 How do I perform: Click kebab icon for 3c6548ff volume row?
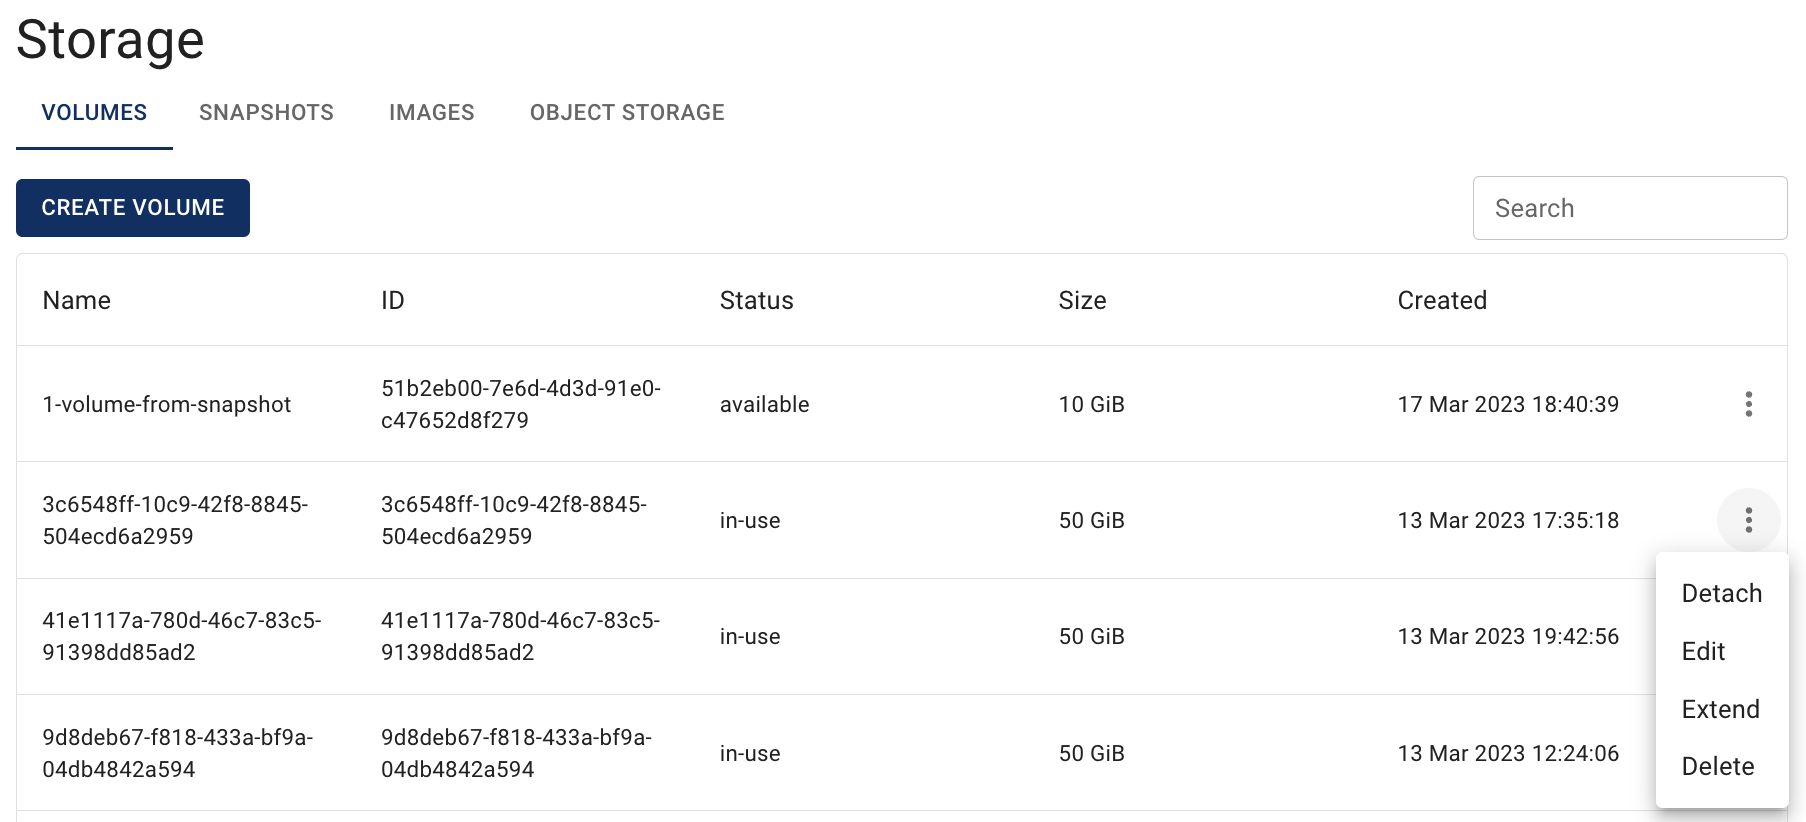coord(1748,520)
